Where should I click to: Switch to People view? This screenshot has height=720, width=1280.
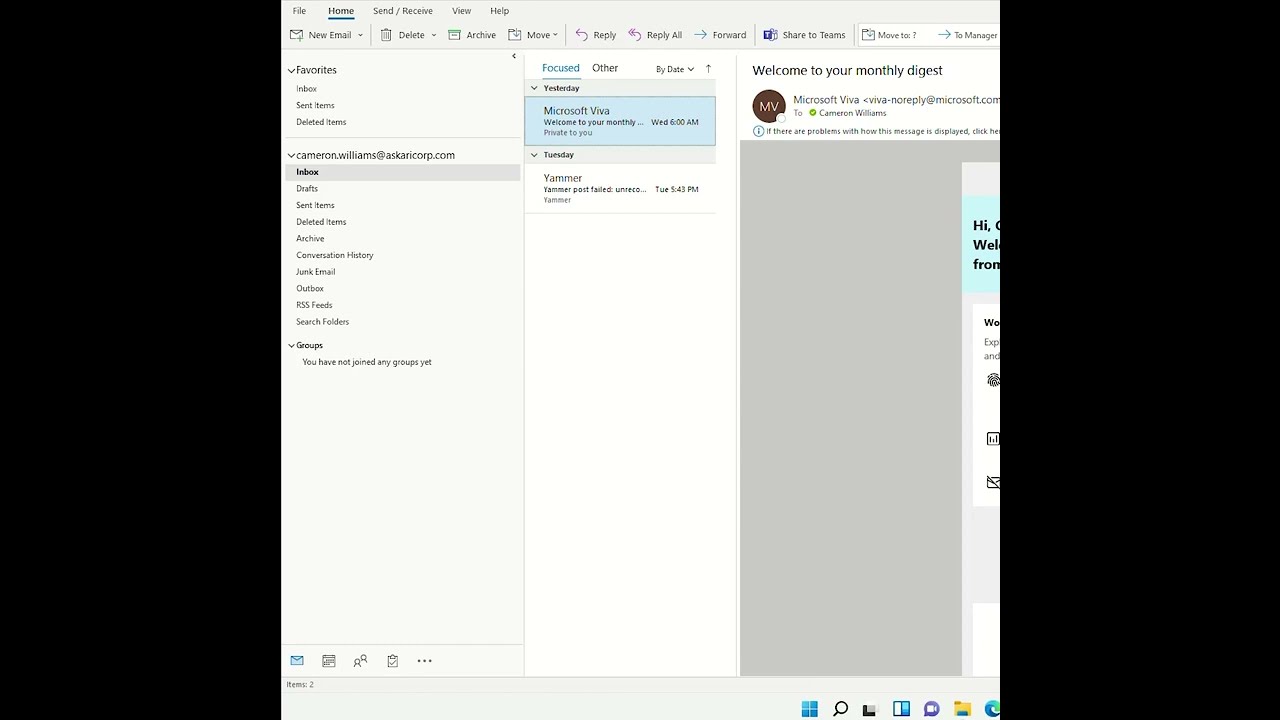[361, 661]
